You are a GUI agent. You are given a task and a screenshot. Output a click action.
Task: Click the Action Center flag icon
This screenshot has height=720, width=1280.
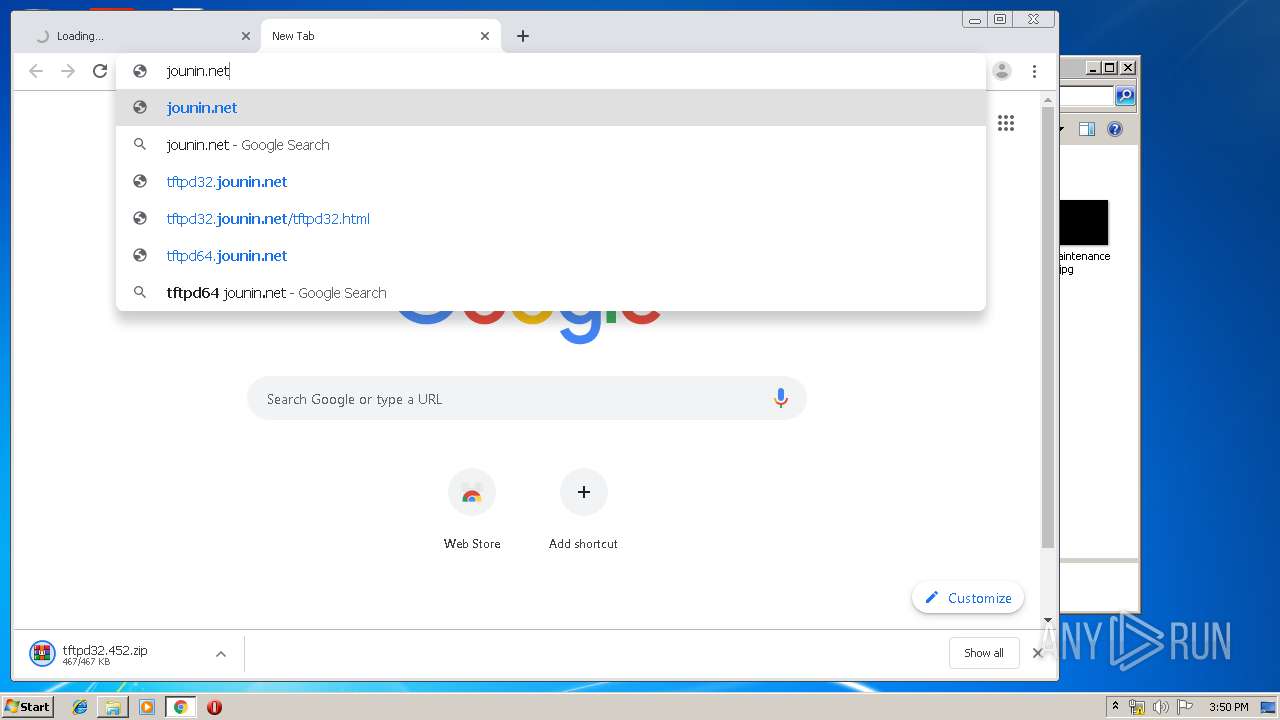(x=1185, y=707)
